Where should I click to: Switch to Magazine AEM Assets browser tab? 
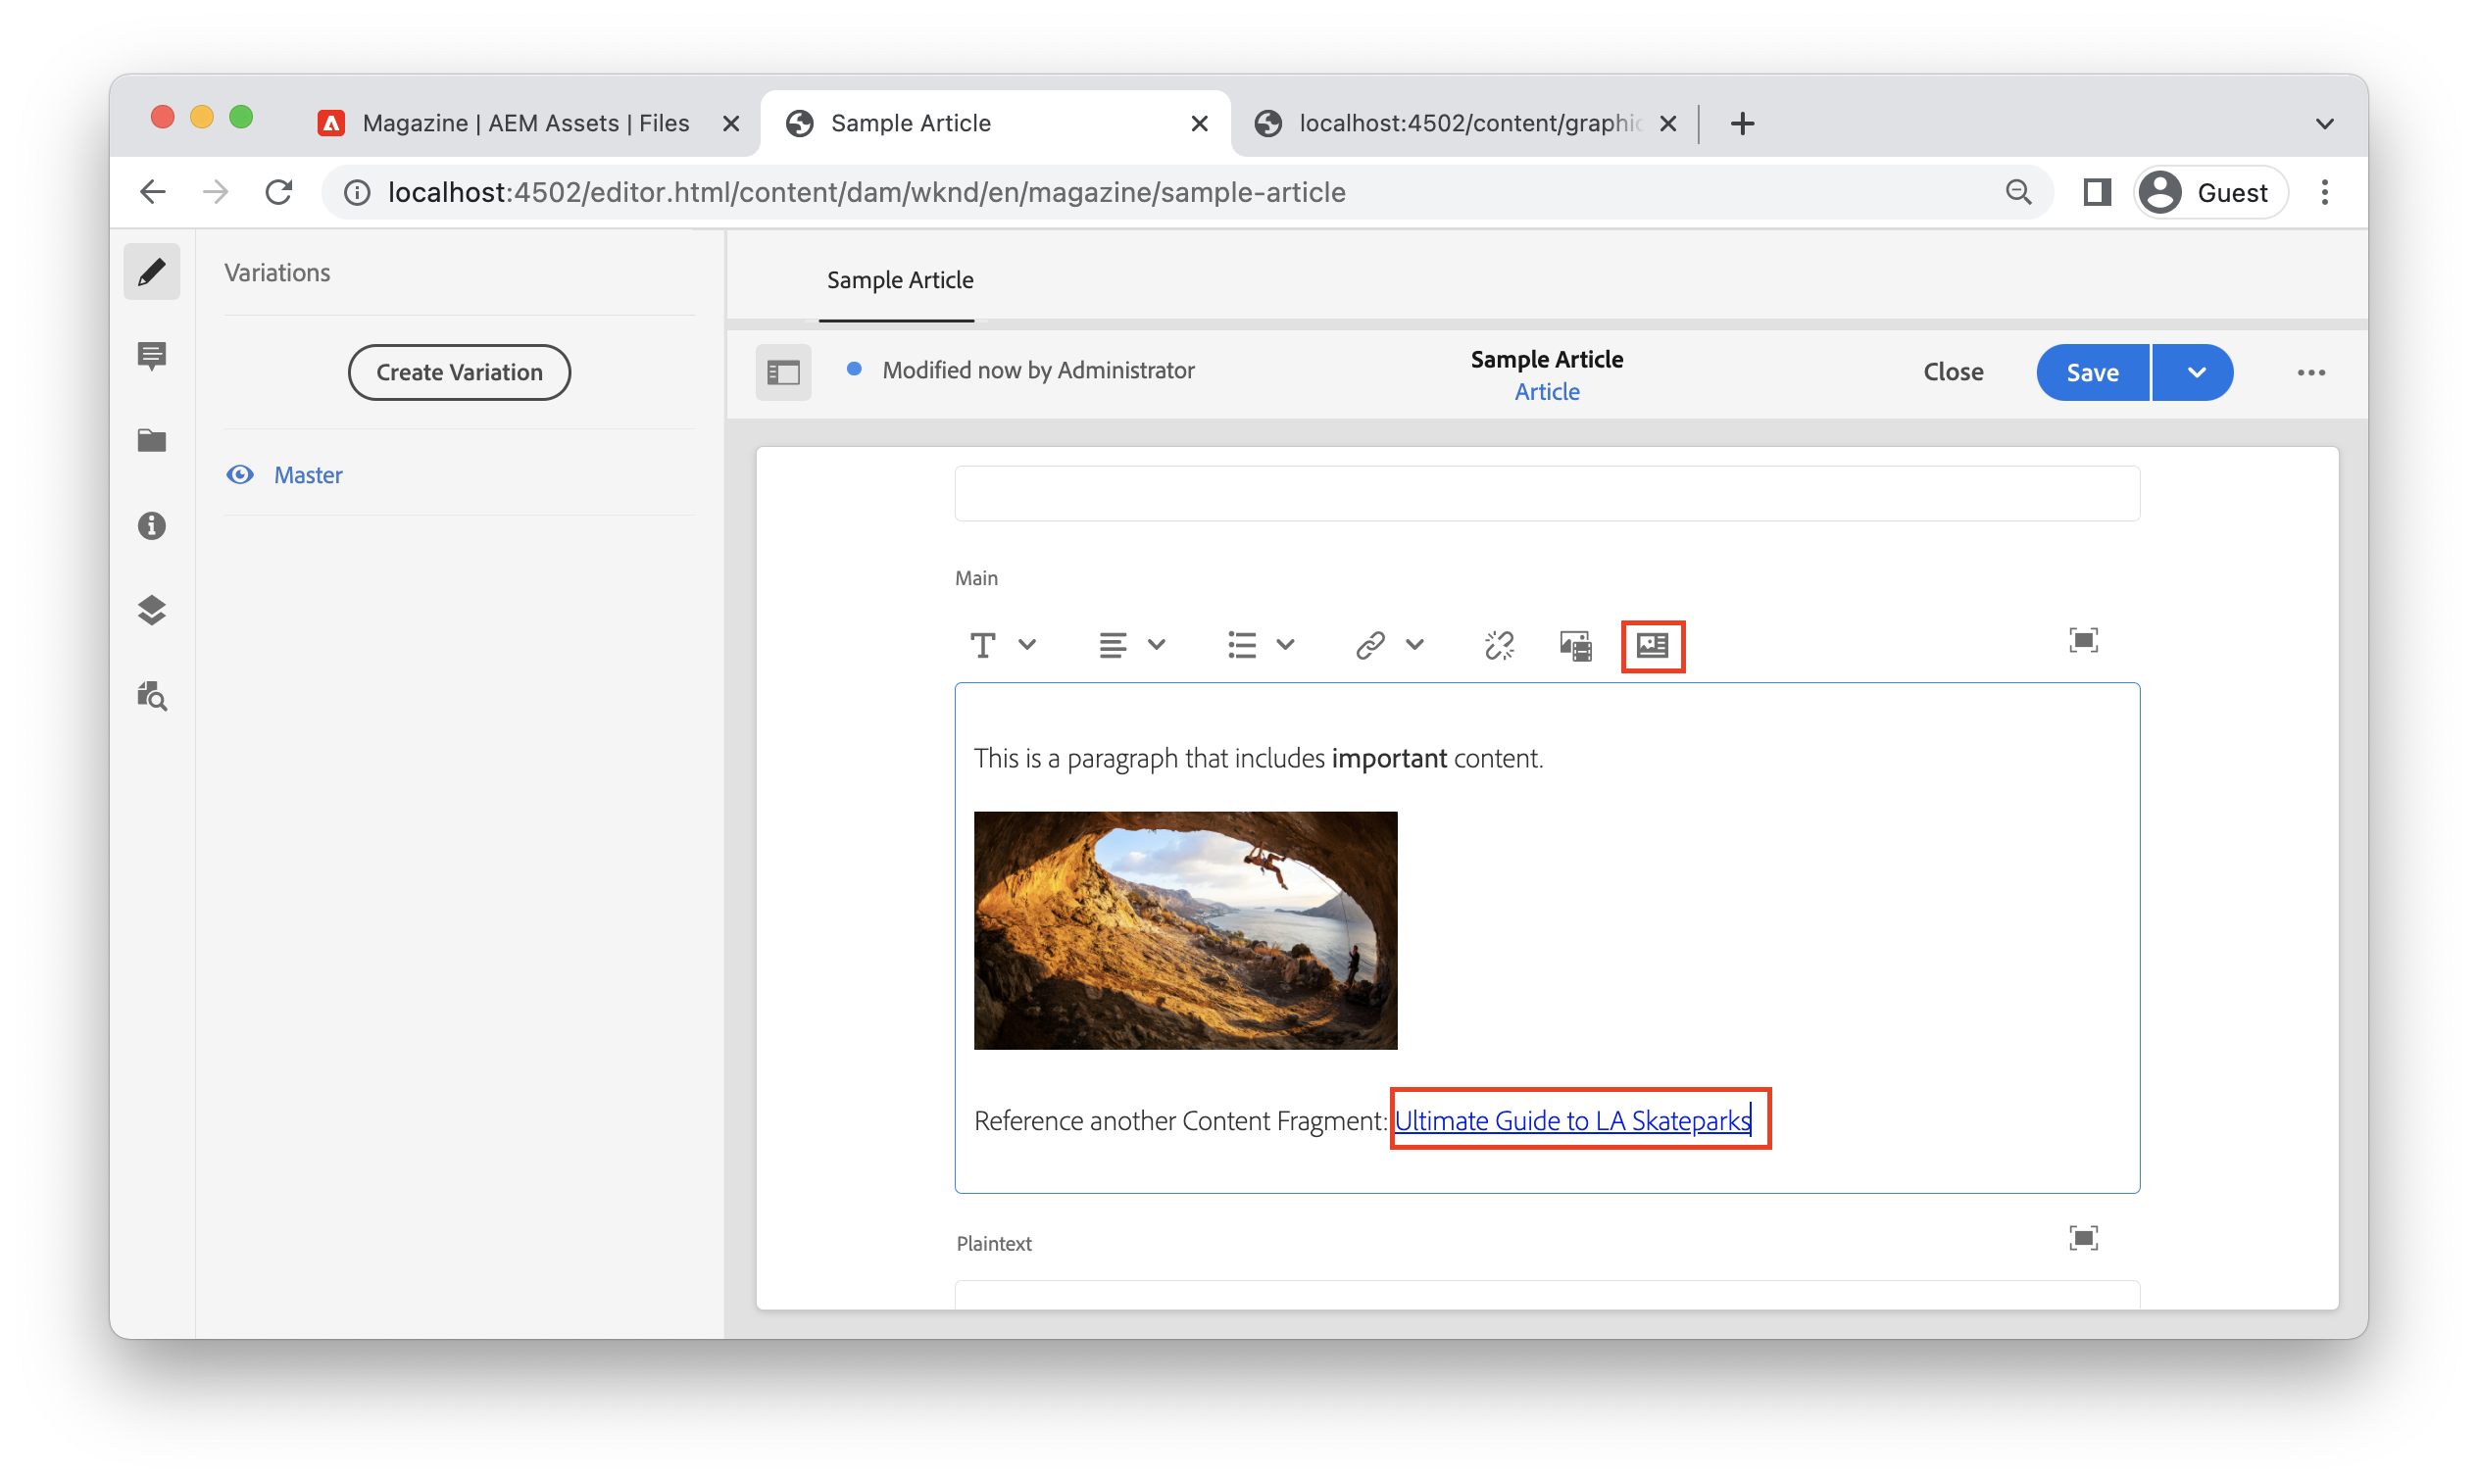tap(525, 123)
